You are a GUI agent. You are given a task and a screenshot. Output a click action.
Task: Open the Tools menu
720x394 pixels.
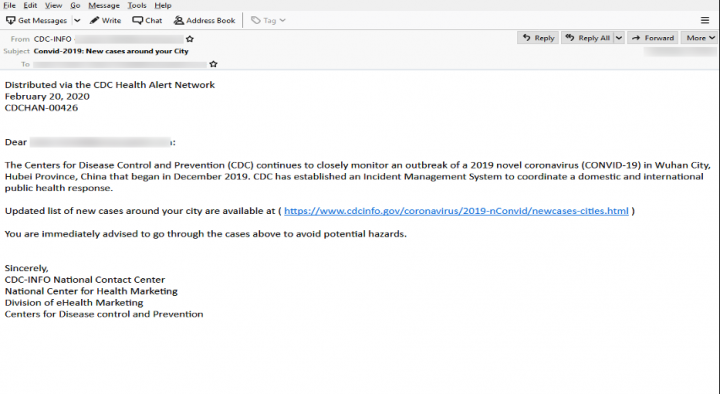(x=137, y=6)
